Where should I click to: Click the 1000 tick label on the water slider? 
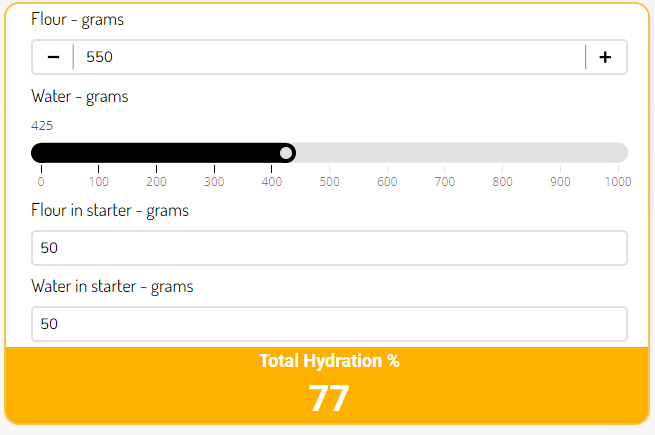[x=617, y=182]
